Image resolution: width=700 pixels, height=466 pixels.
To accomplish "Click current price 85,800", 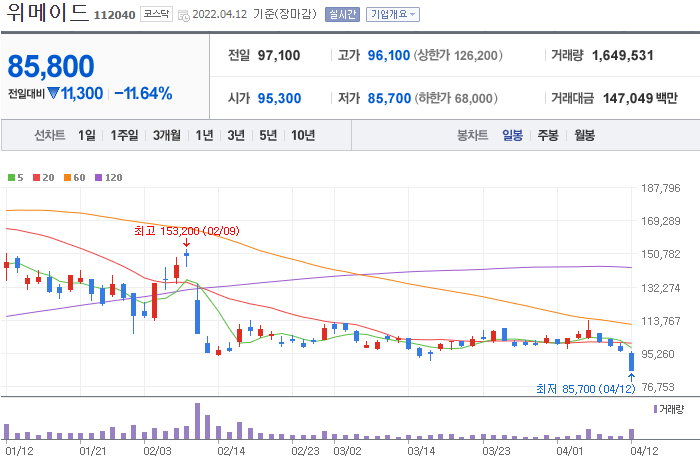I will [x=51, y=67].
